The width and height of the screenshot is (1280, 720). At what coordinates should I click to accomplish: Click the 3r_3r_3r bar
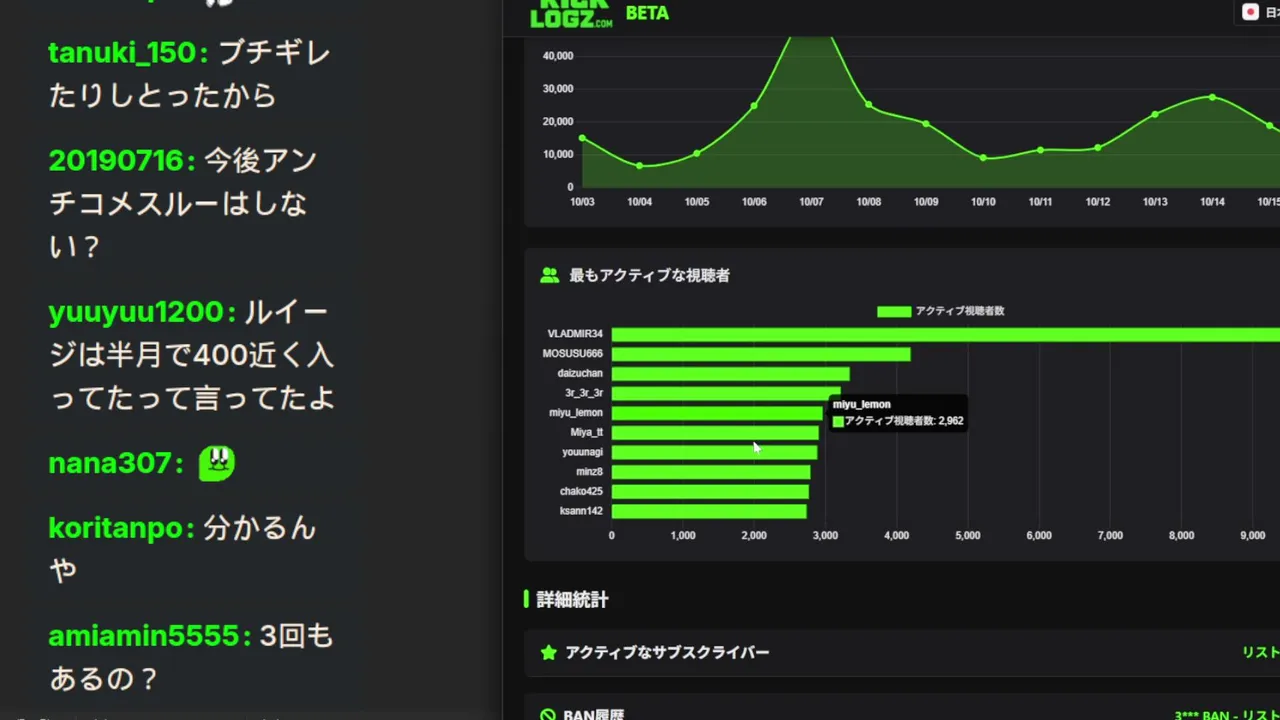pyautogui.click(x=726, y=393)
